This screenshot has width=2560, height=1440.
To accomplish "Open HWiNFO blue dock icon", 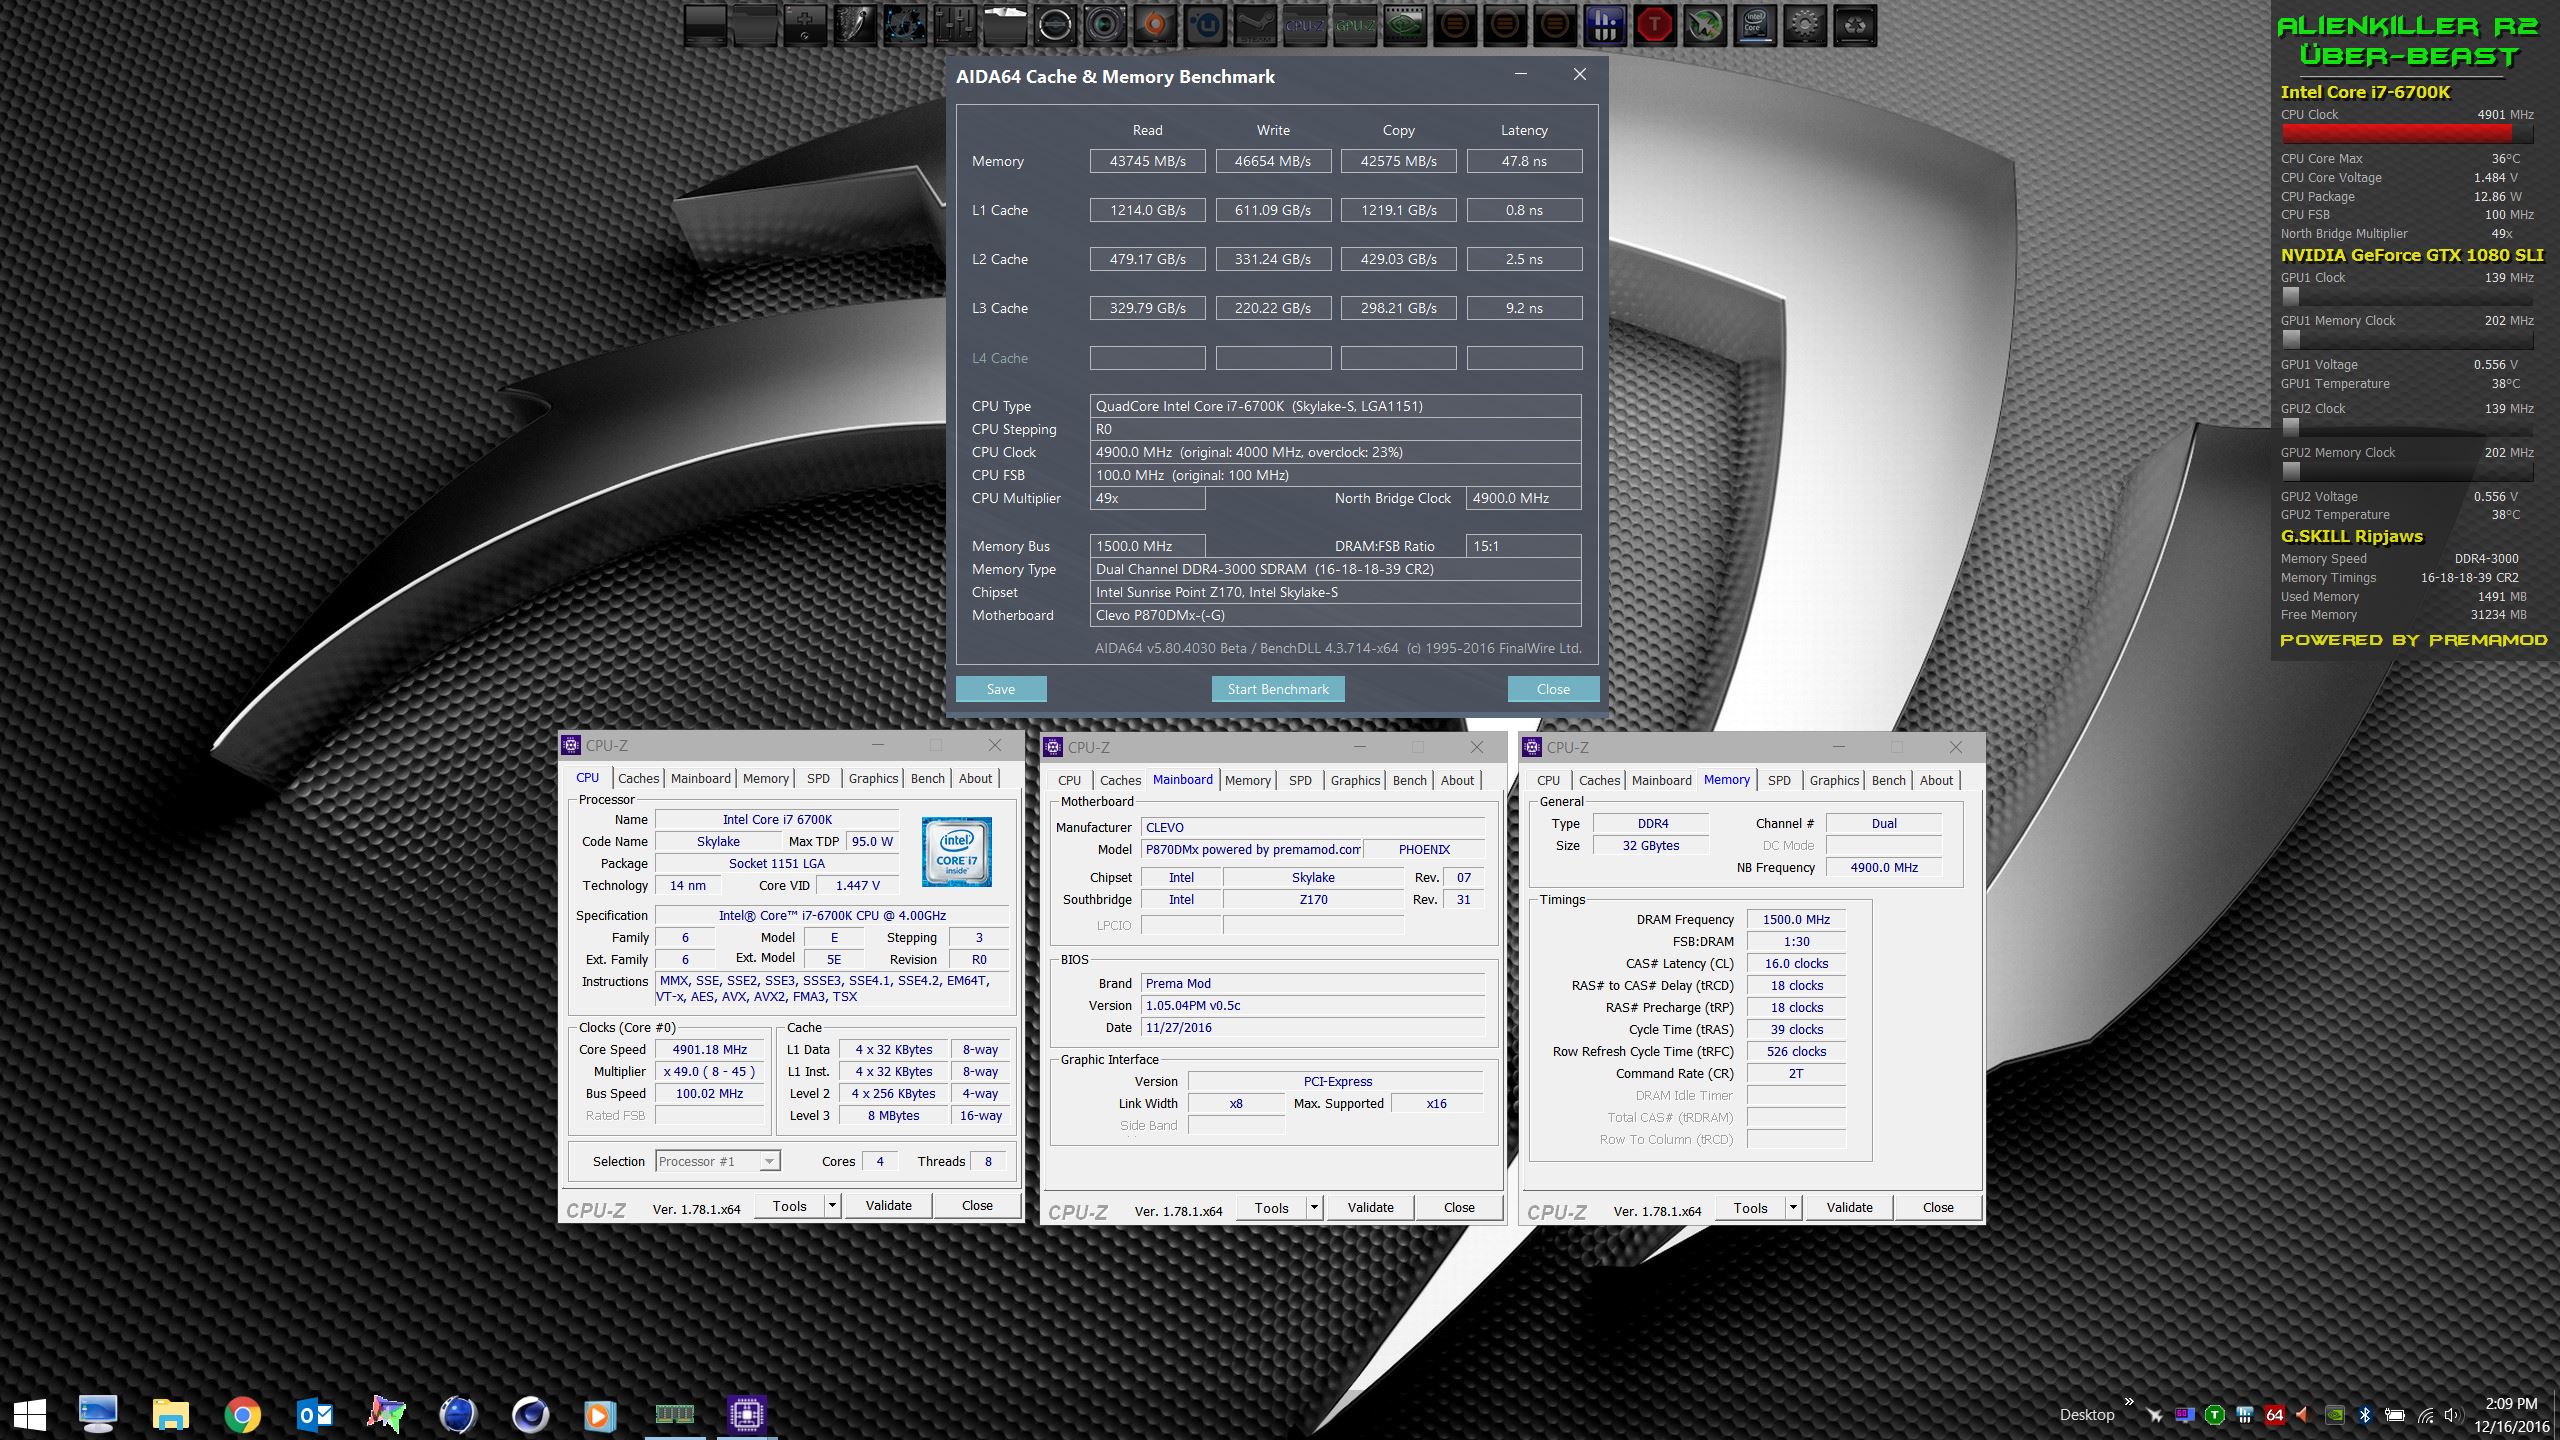I will tap(1605, 26).
